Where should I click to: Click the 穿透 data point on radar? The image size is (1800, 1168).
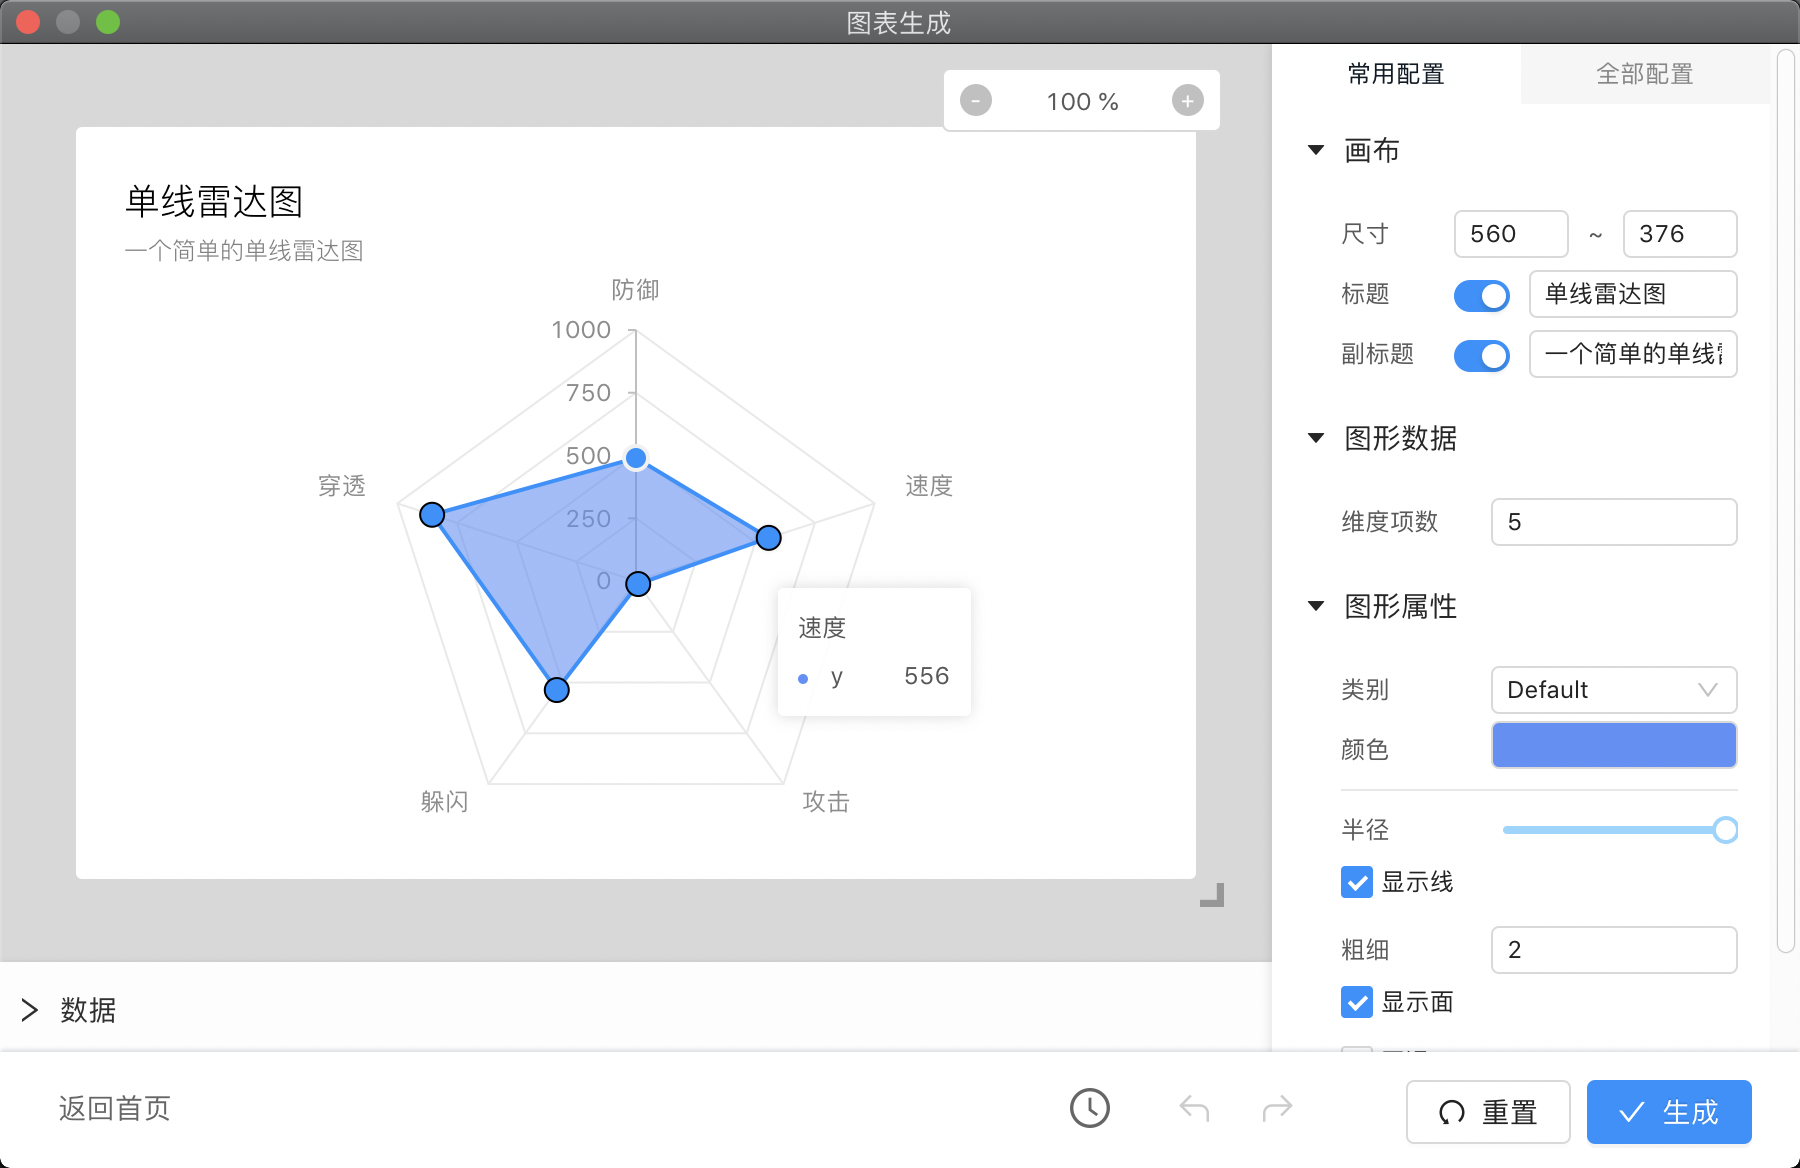click(432, 515)
